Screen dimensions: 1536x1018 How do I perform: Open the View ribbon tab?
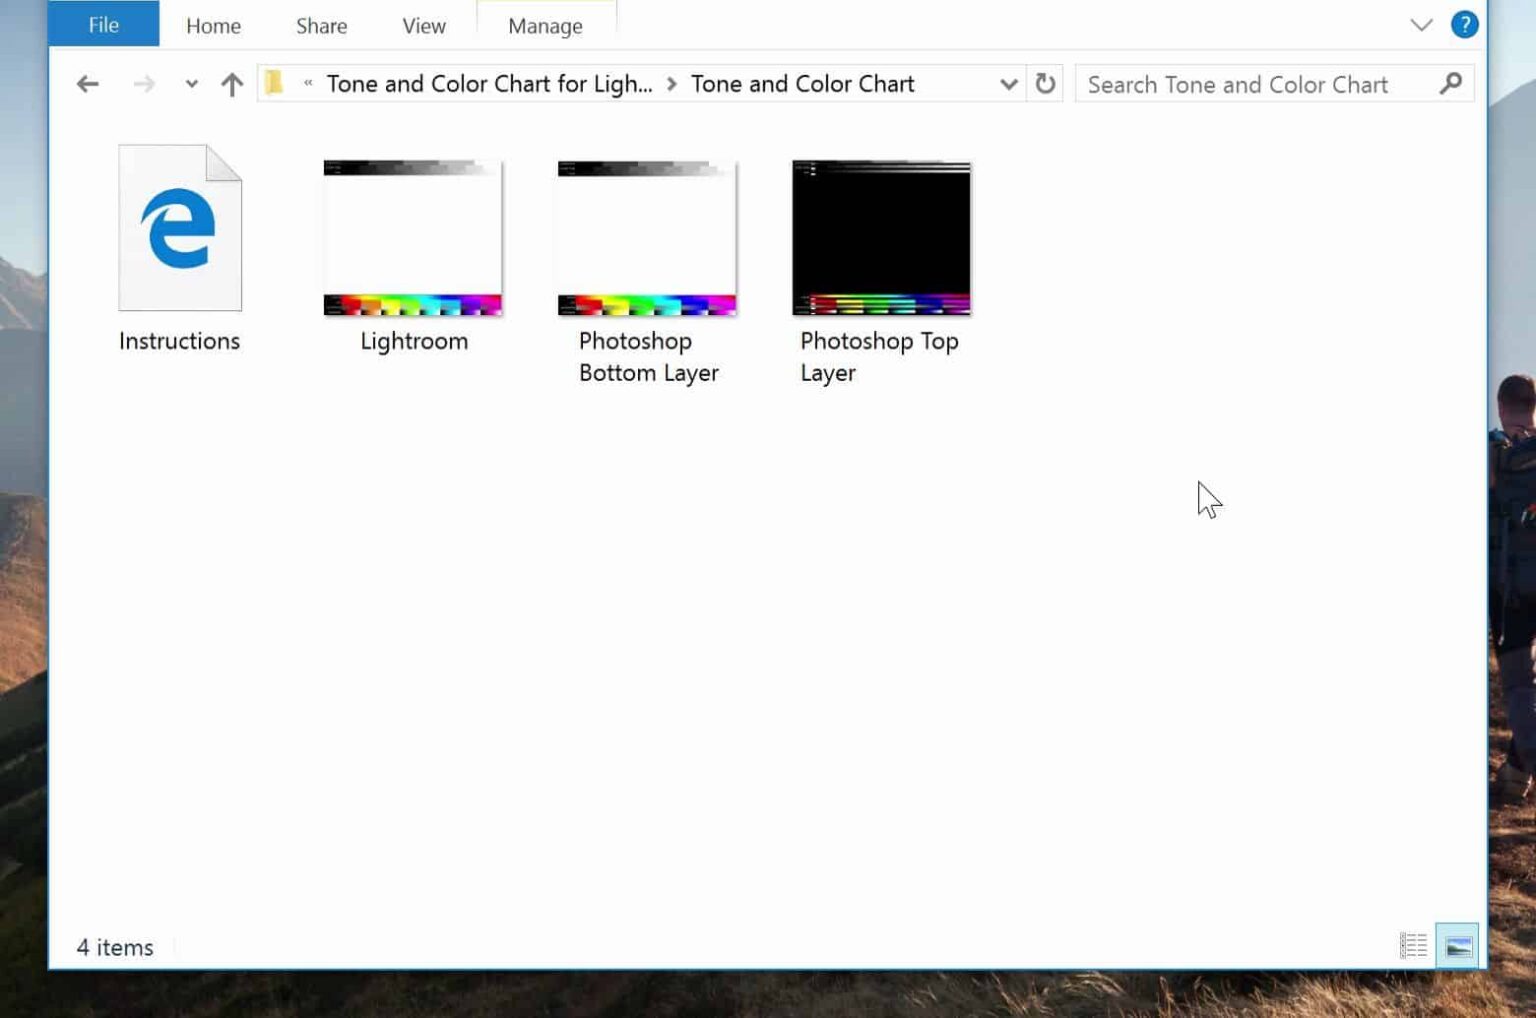click(x=422, y=25)
